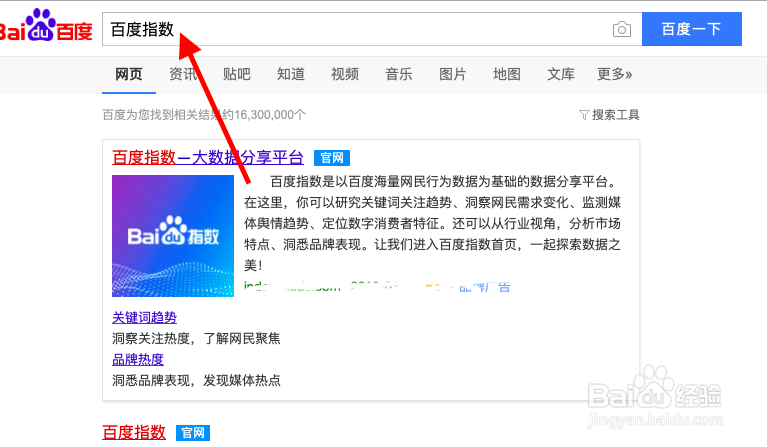Image resolution: width=767 pixels, height=447 pixels.
Task: Click the Baidu logo
Action: pyautogui.click(x=46, y=26)
